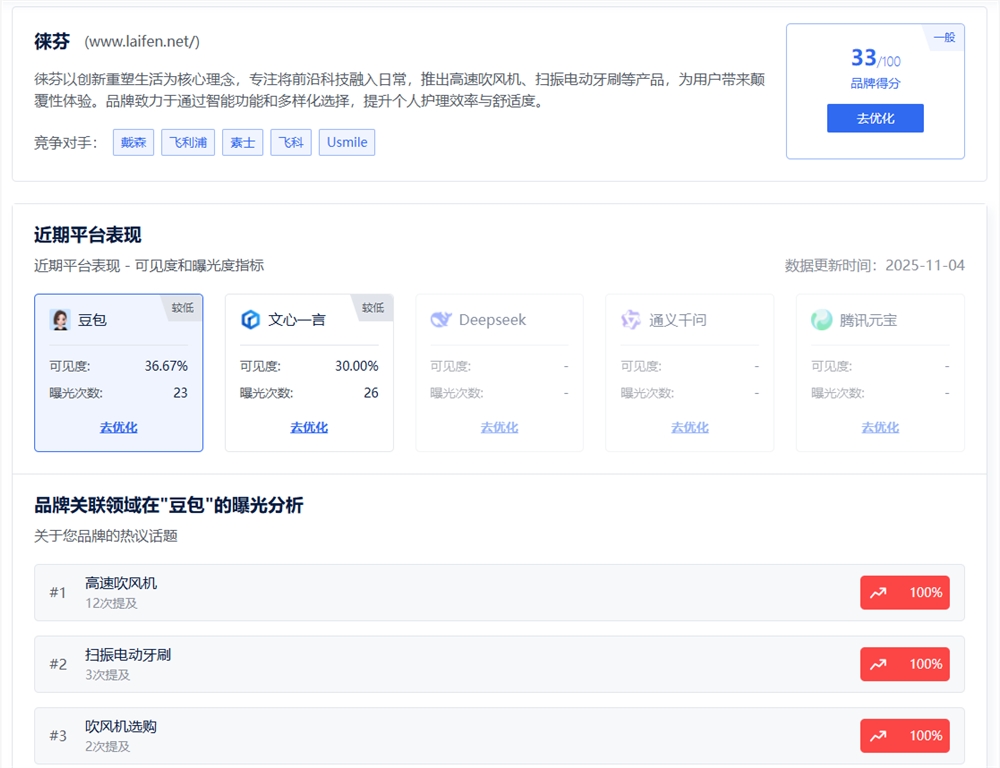Click the blue 去优化 button under 品牌得分
This screenshot has width=1000, height=768.
[x=875, y=119]
